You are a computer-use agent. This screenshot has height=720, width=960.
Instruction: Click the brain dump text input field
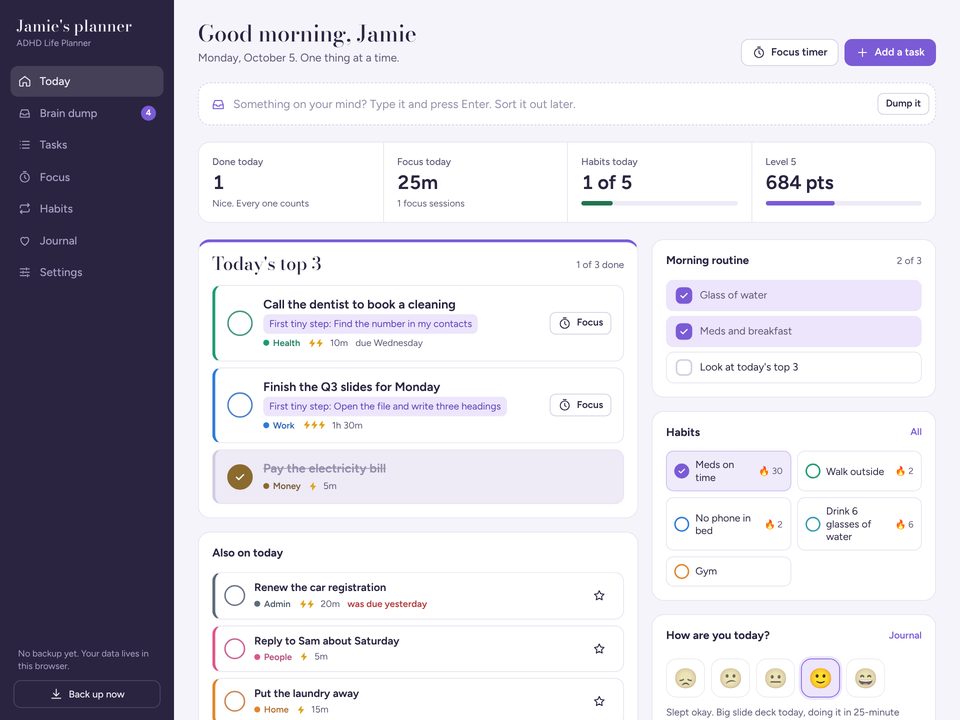(x=551, y=105)
